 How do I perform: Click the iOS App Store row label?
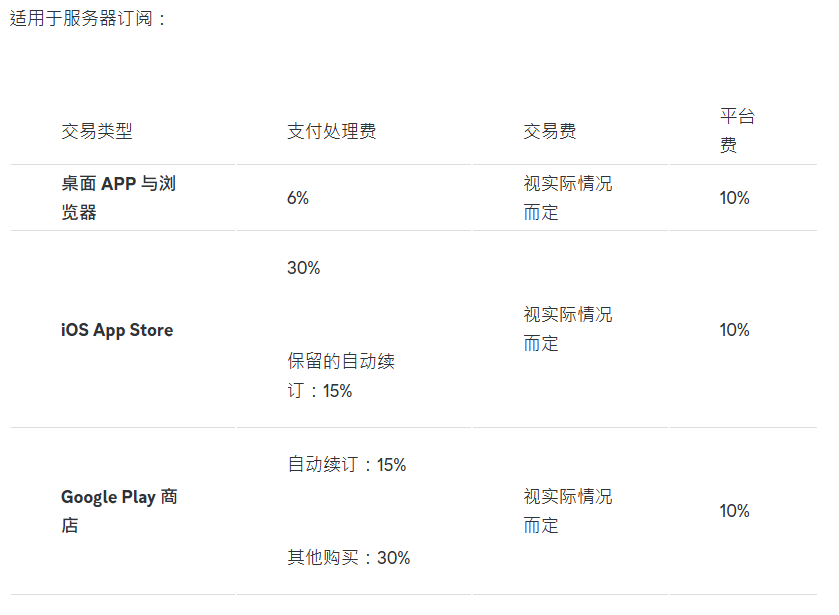point(117,330)
